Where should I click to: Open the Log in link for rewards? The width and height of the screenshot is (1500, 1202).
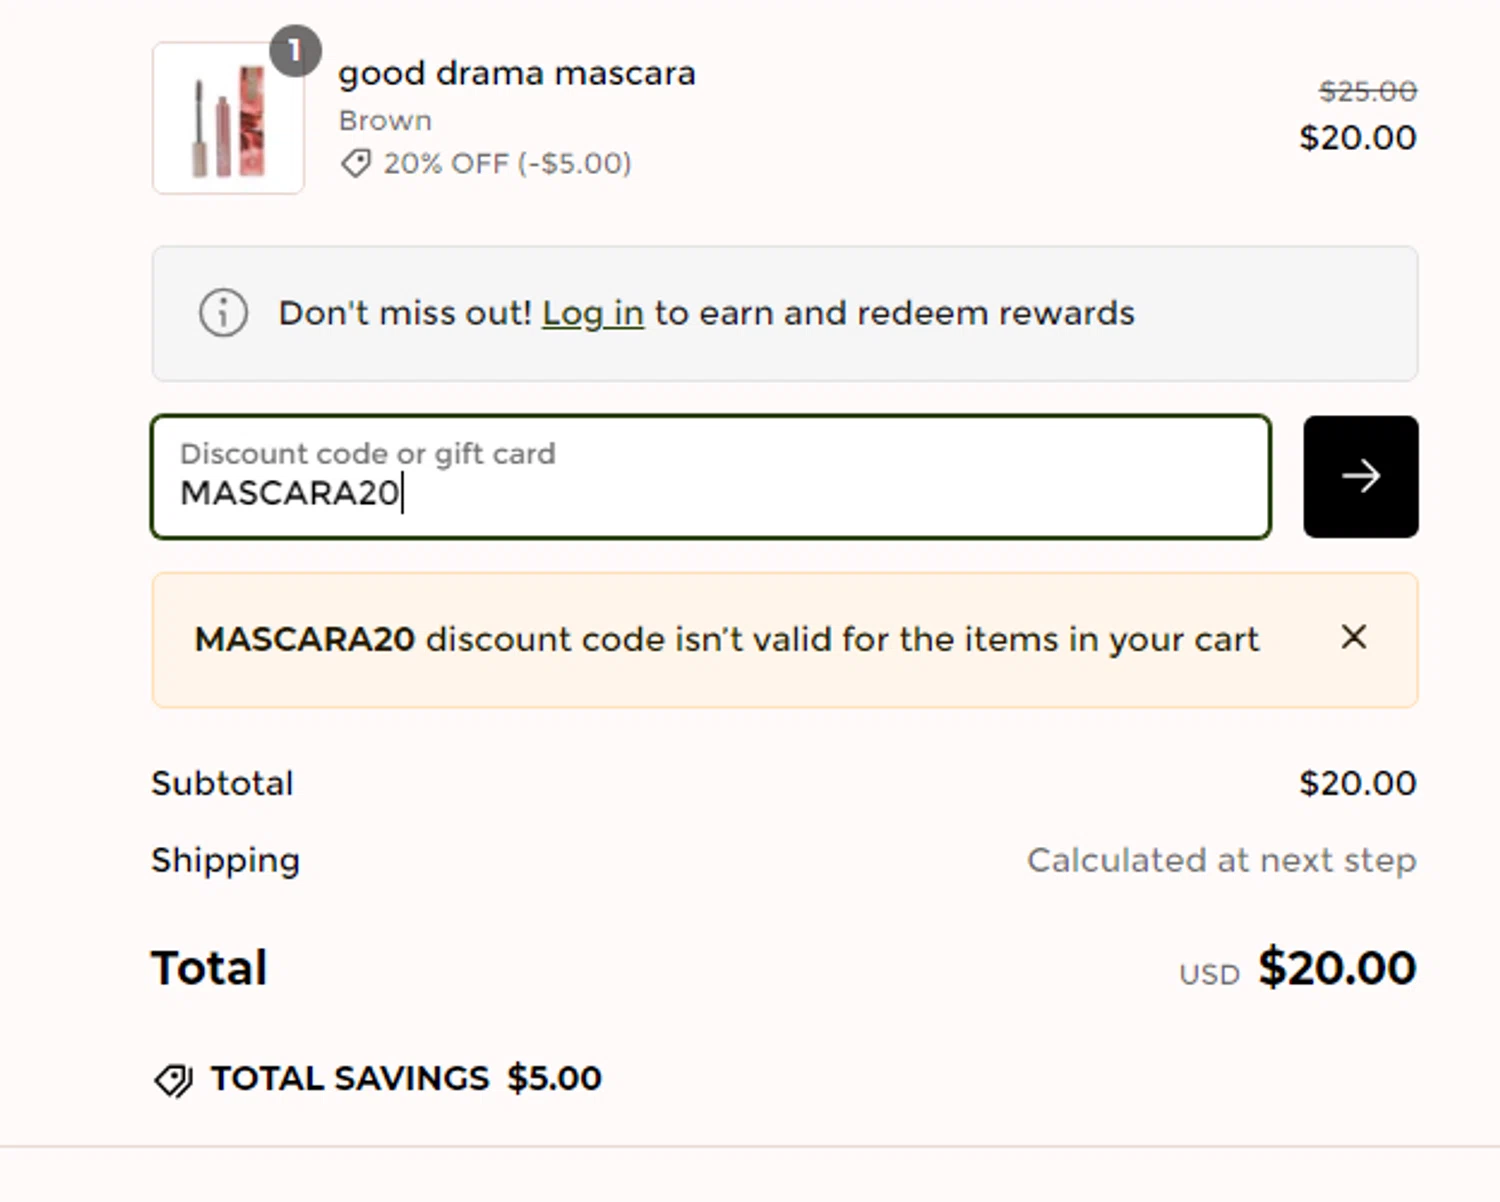pos(592,313)
